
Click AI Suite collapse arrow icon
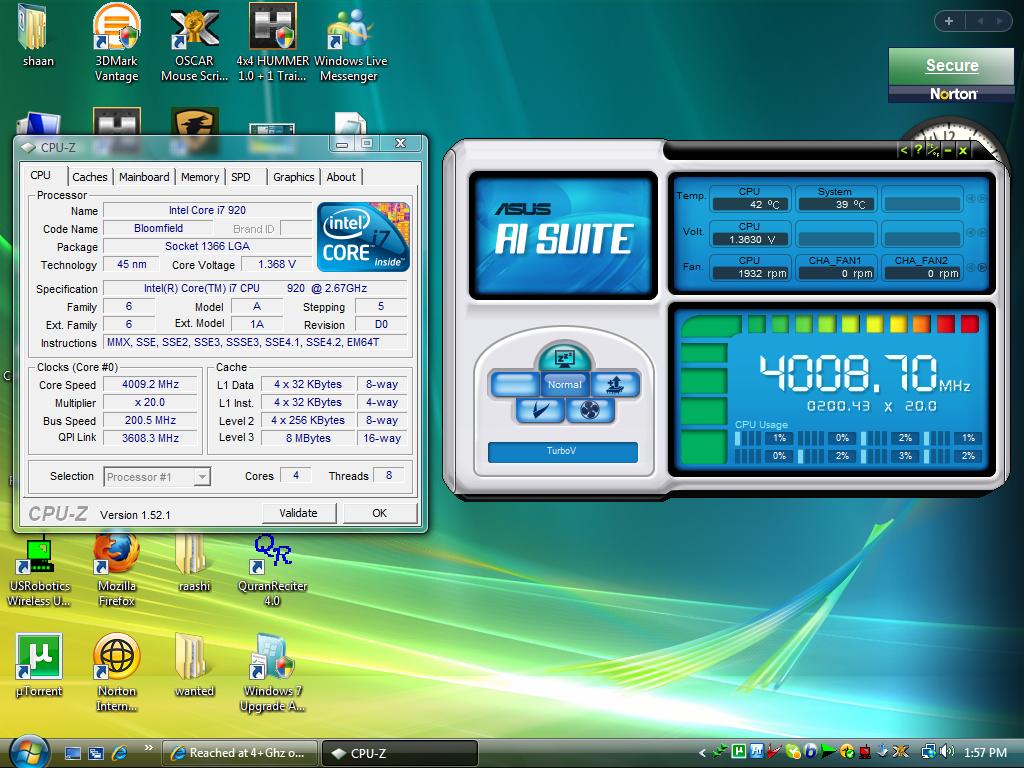pyautogui.click(x=903, y=150)
